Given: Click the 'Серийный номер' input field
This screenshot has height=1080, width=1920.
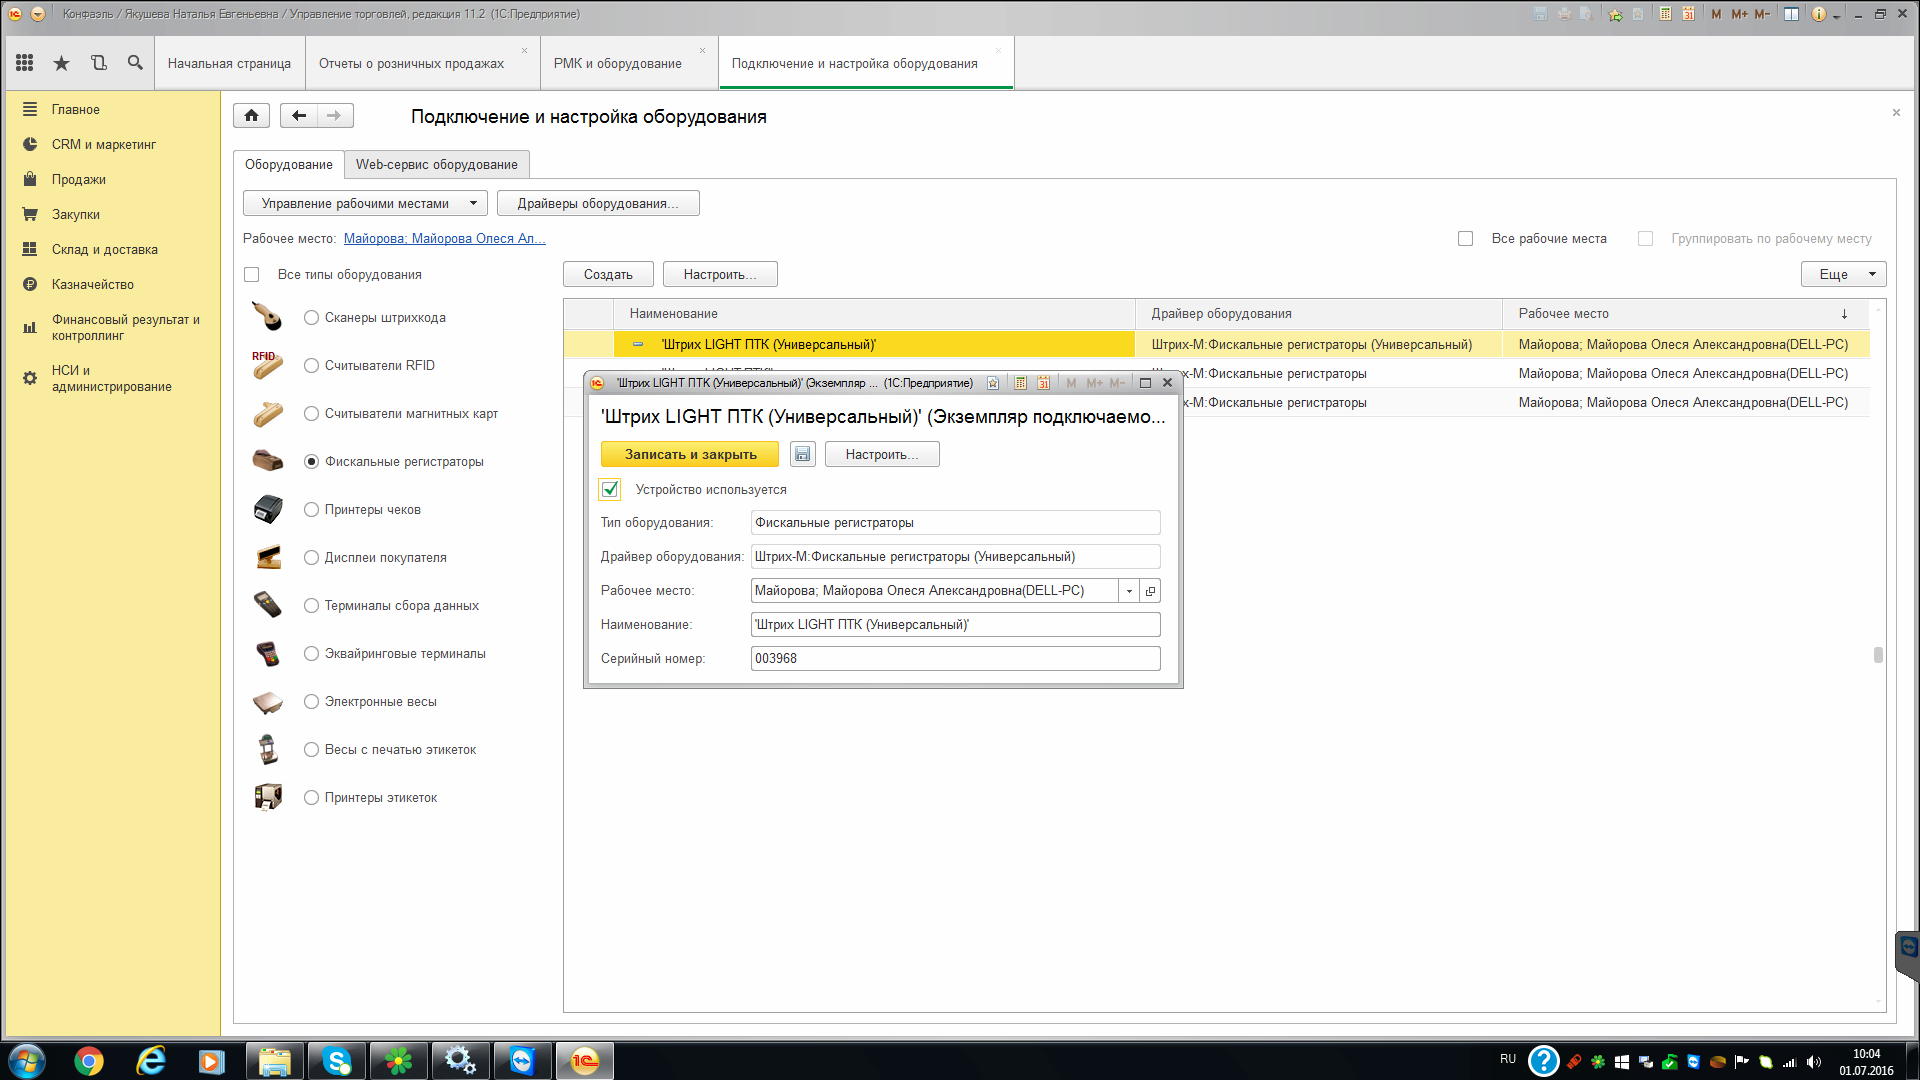Looking at the screenshot, I should [954, 659].
